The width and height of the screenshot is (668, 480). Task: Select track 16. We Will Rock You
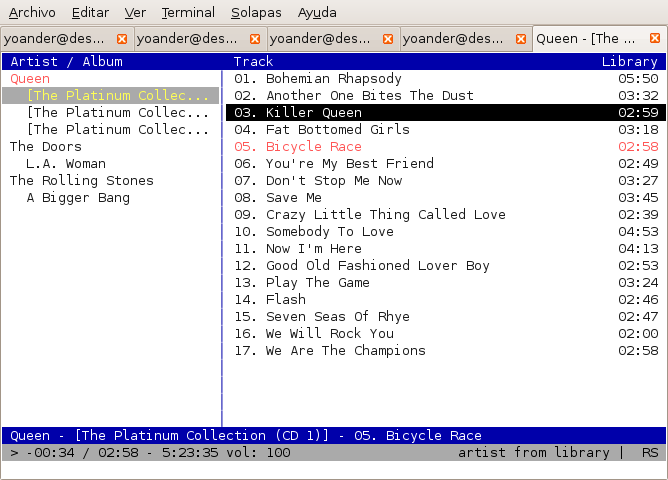click(x=446, y=334)
